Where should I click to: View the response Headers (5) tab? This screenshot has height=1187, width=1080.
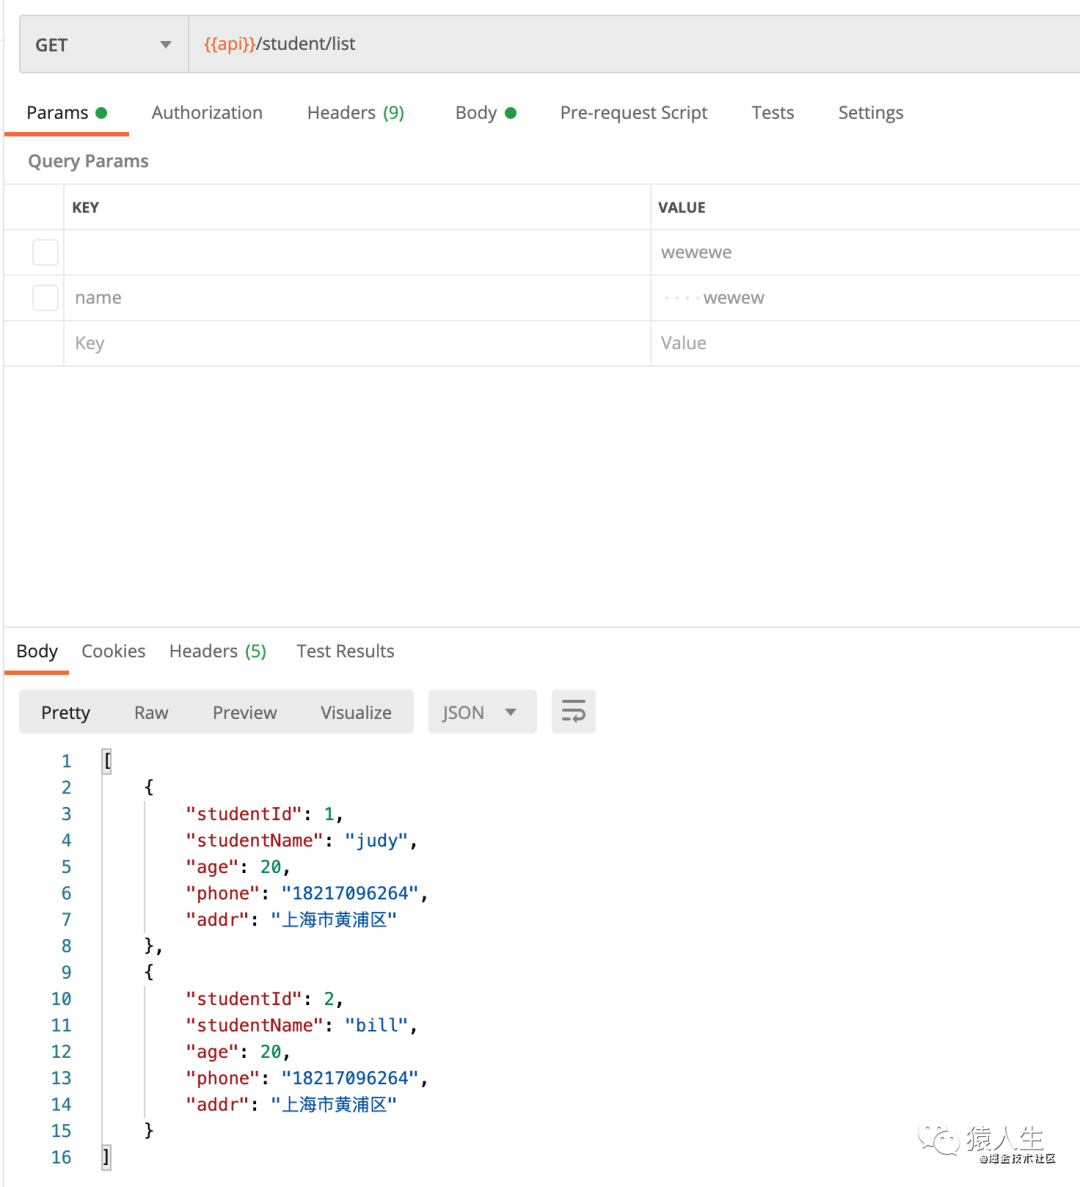coord(217,651)
